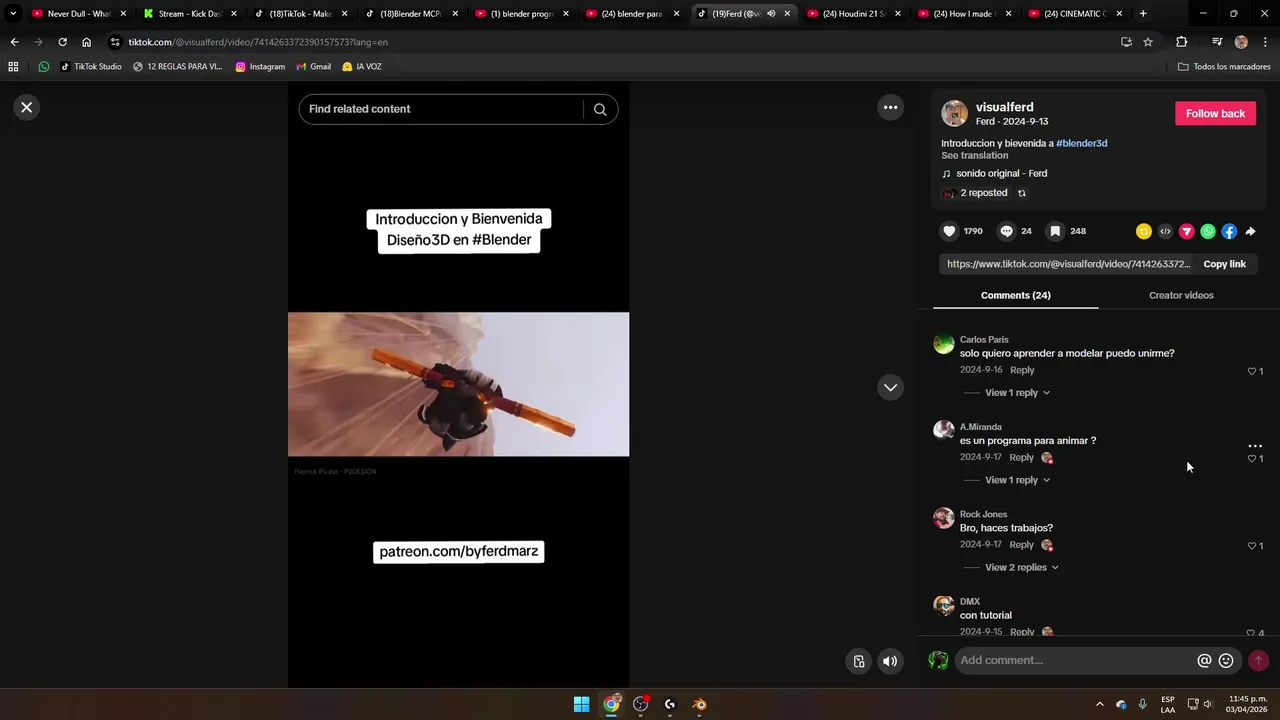Open the Todos los marcadores folder
Viewport: 1280px width, 720px height.
point(1224,67)
